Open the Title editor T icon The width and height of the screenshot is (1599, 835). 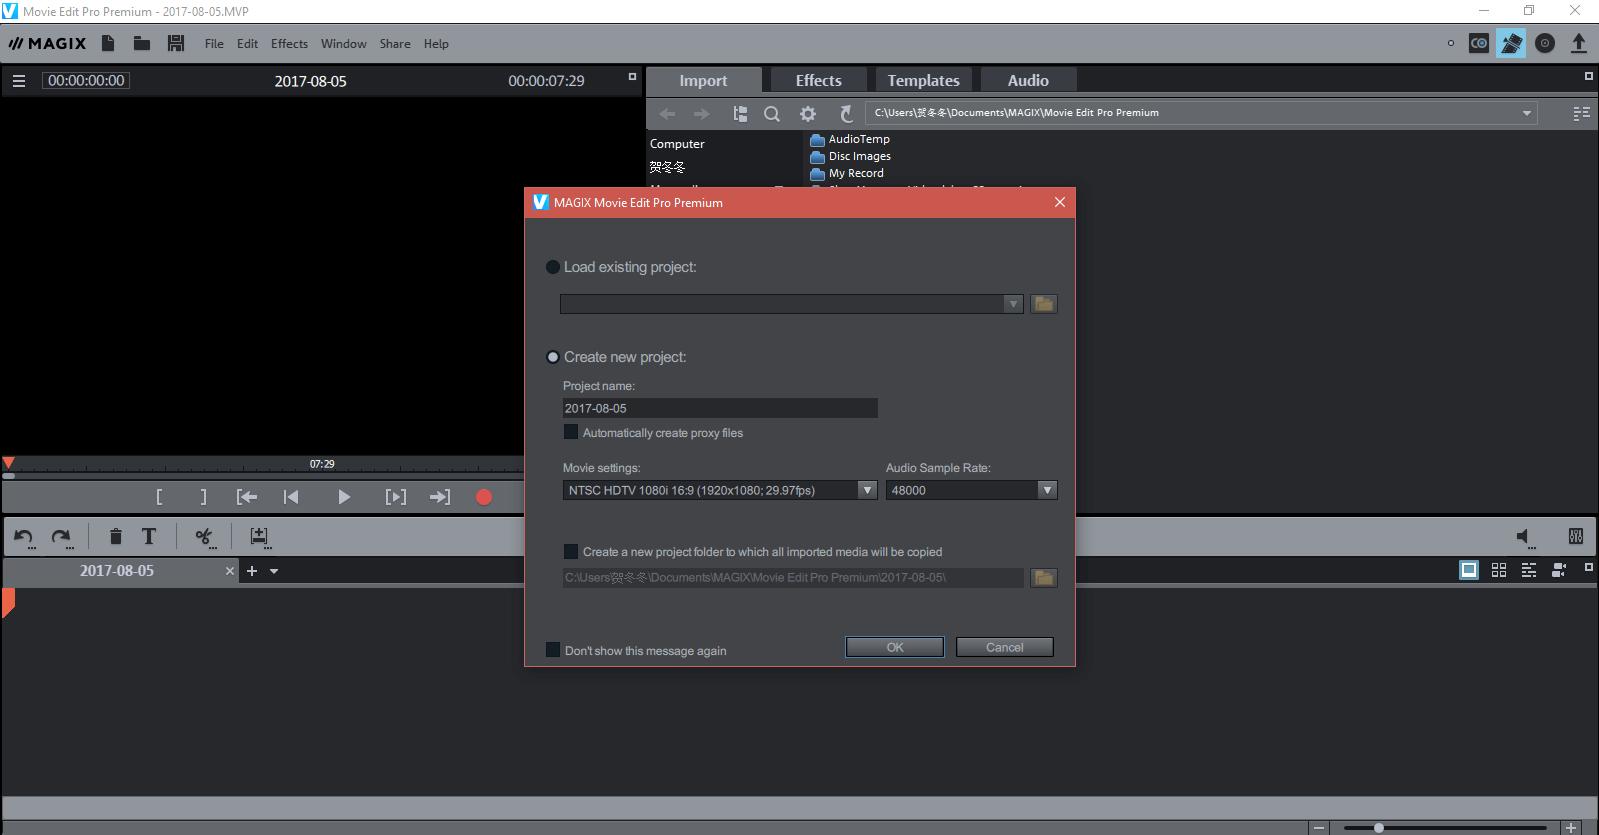(149, 537)
